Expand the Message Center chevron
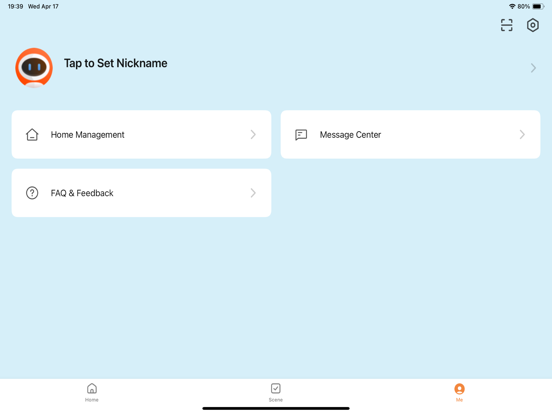 (522, 134)
